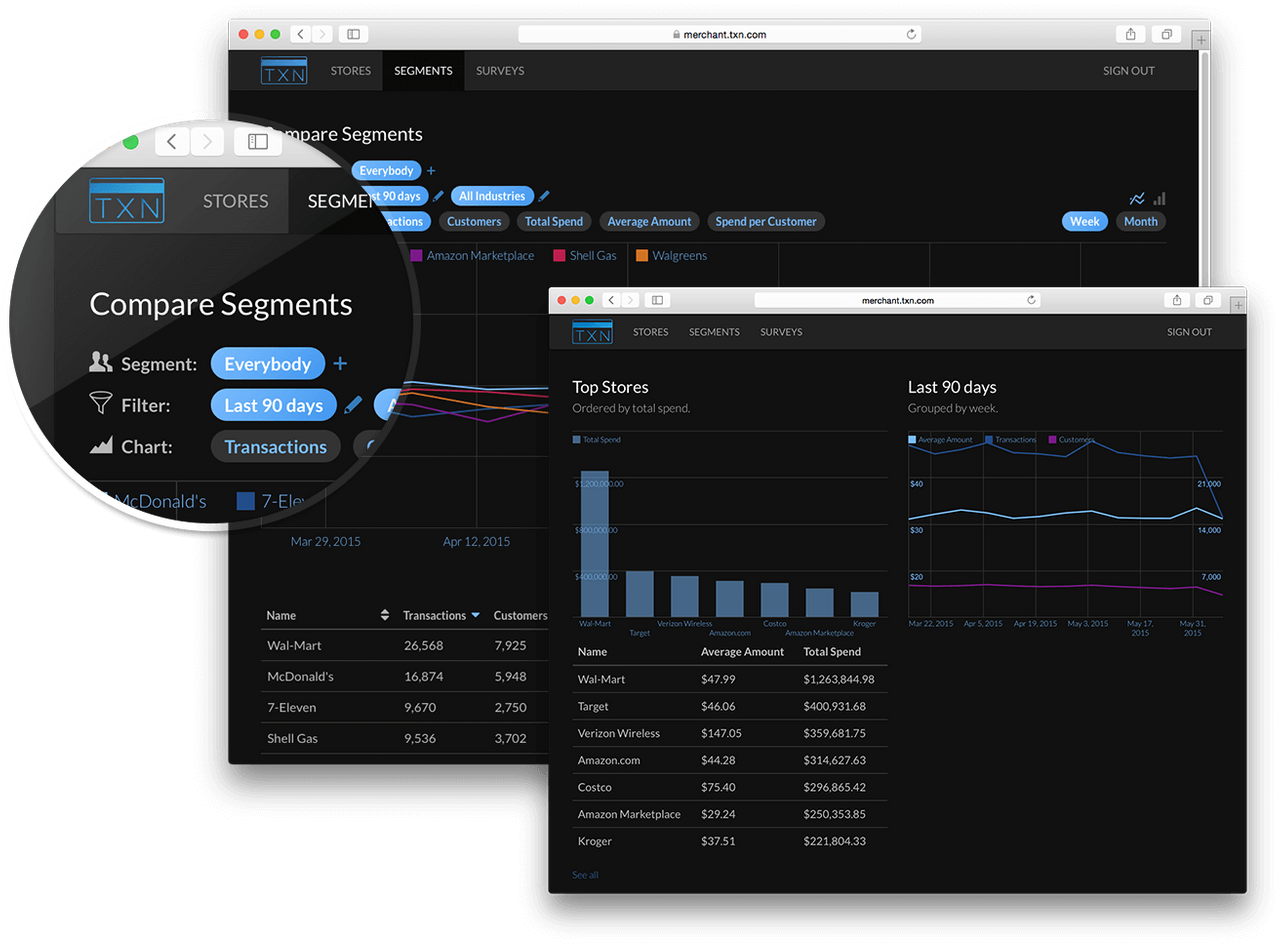
Task: Open SURVEYS tab in the back window
Action: click(x=500, y=71)
